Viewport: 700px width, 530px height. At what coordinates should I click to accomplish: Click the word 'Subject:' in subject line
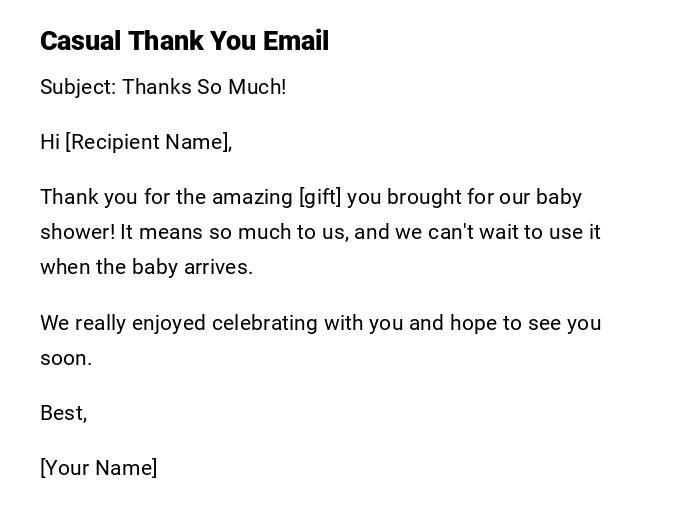point(78,87)
